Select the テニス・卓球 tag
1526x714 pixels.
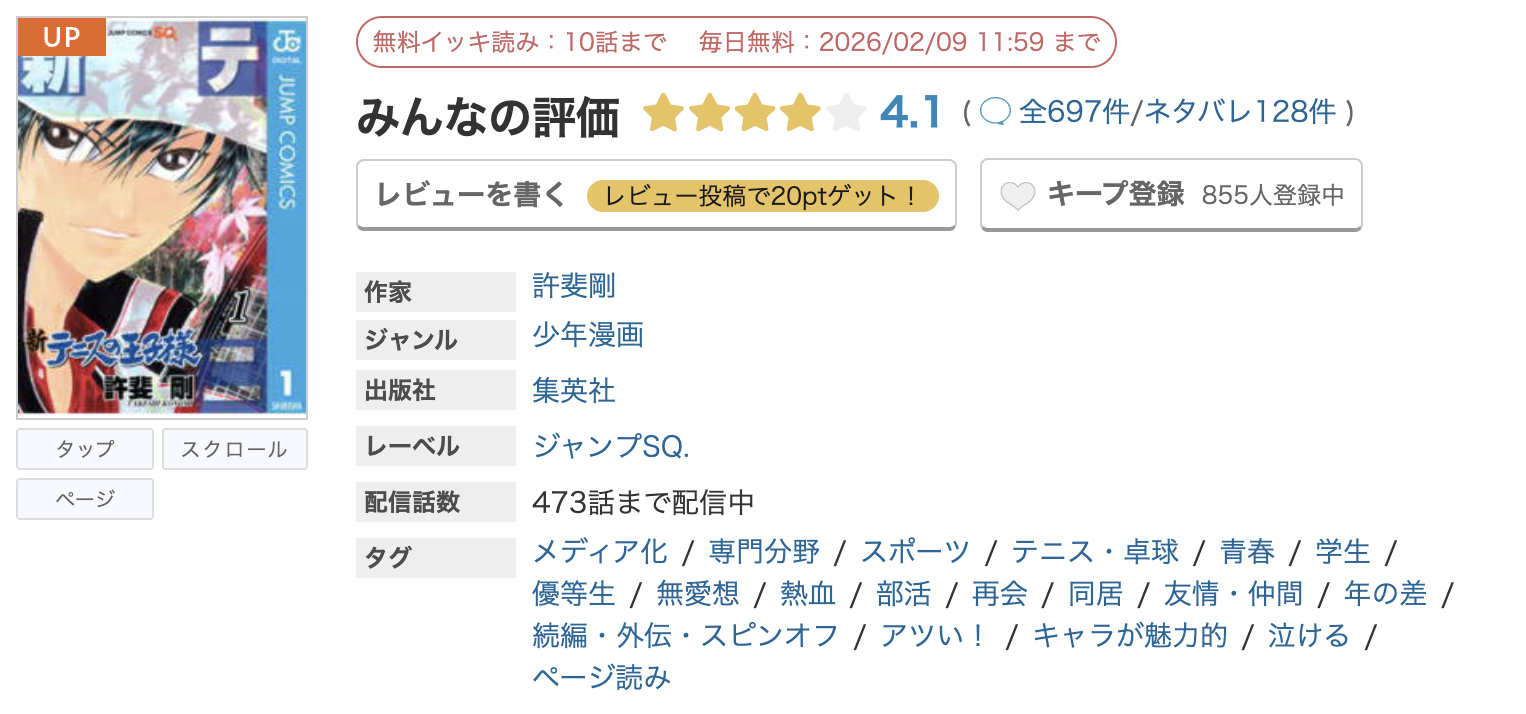click(x=1097, y=551)
